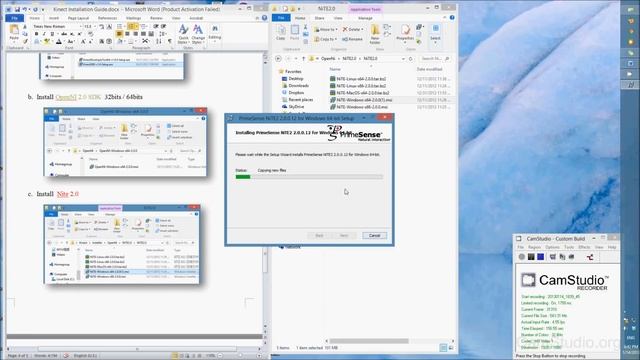
Task: Toggle Bold formatting in Word
Action: point(36,34)
